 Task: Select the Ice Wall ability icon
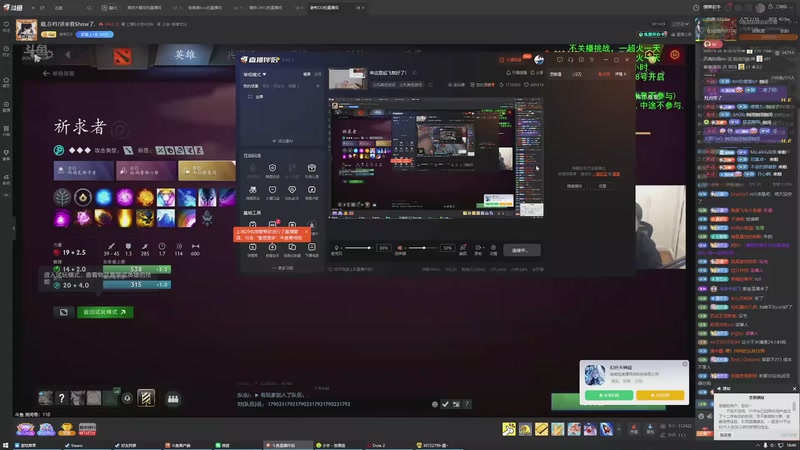[166, 218]
